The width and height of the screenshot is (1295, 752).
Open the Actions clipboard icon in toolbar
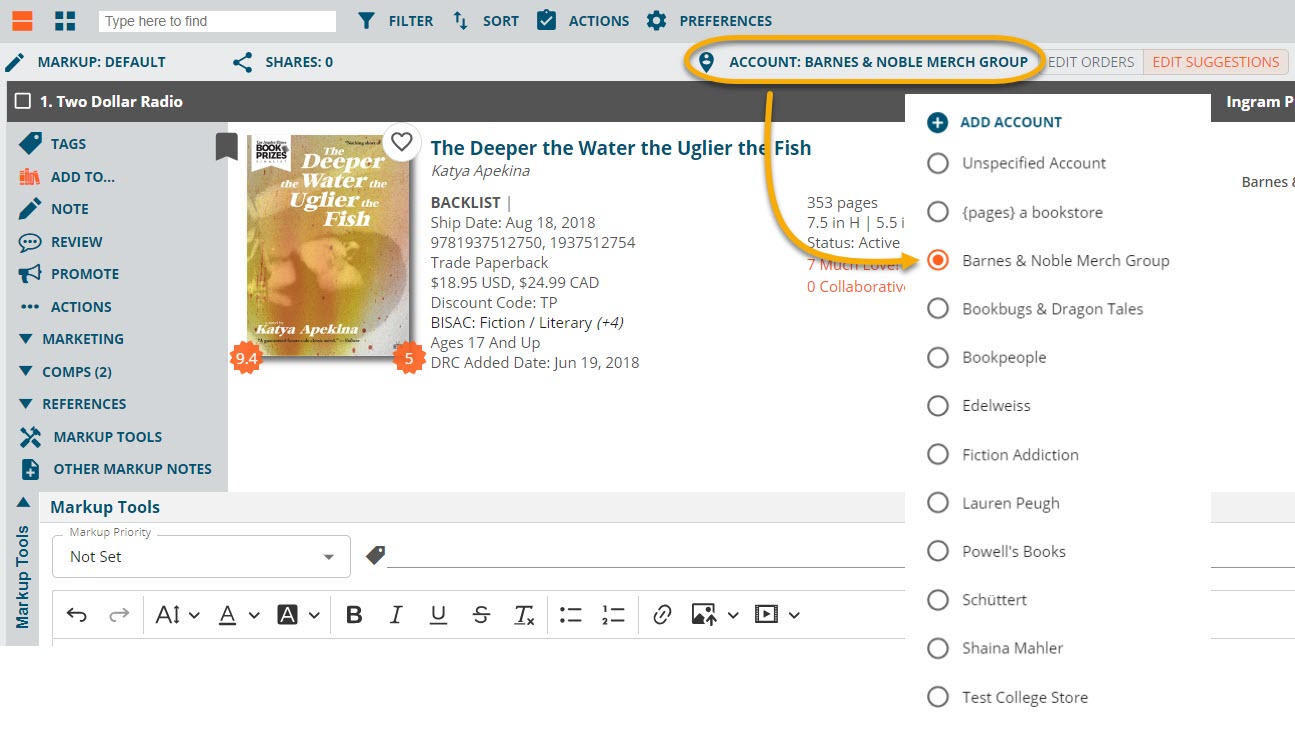546,20
